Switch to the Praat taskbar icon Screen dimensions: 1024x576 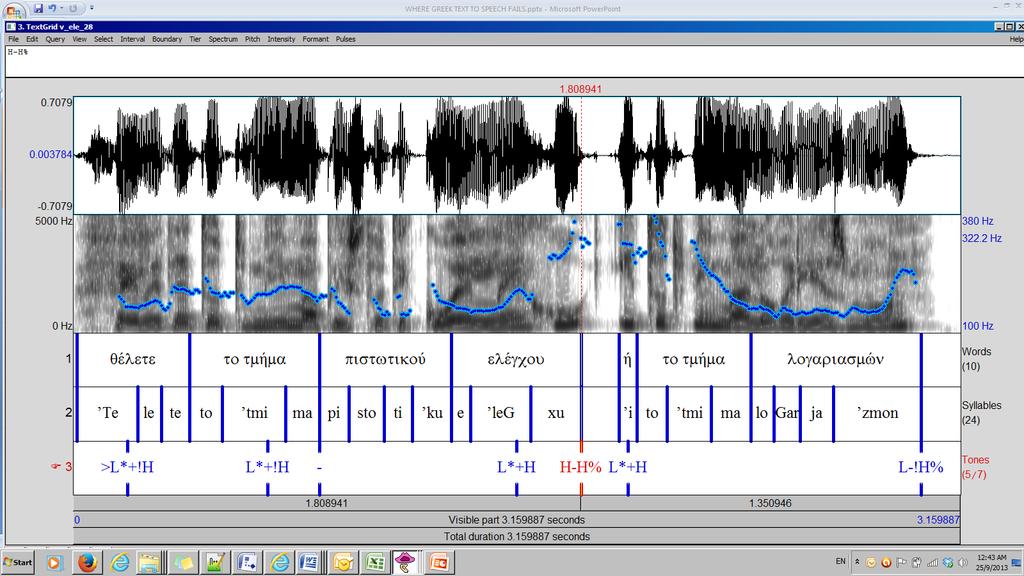(x=406, y=562)
